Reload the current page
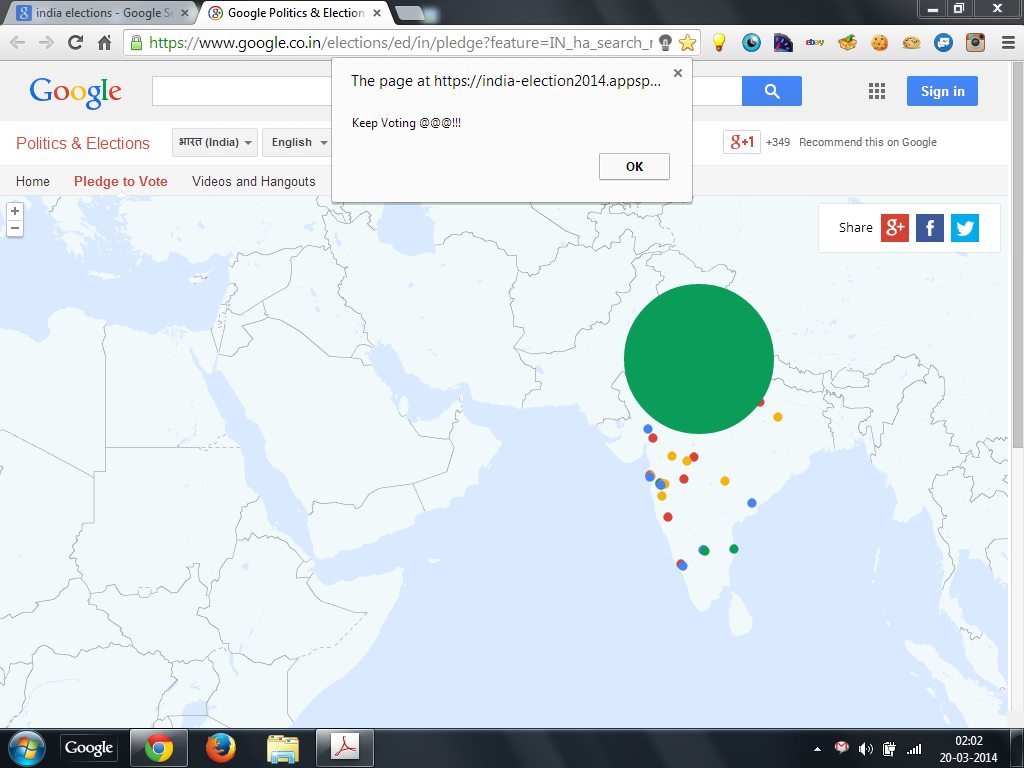 click(x=76, y=43)
